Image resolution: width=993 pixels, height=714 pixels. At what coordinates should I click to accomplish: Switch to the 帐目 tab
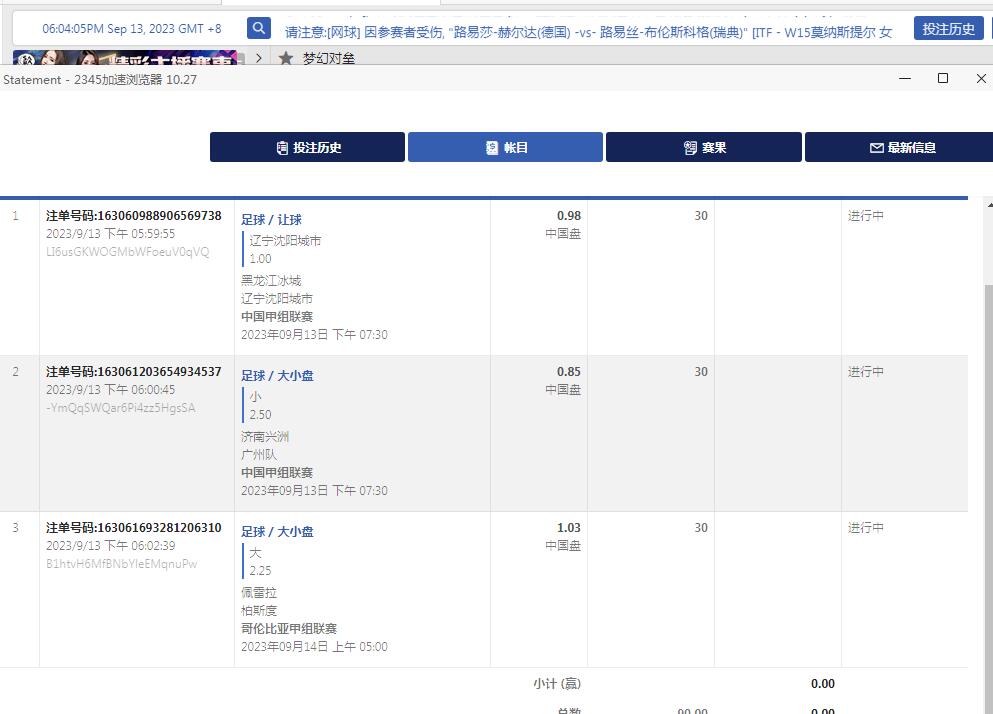click(505, 147)
